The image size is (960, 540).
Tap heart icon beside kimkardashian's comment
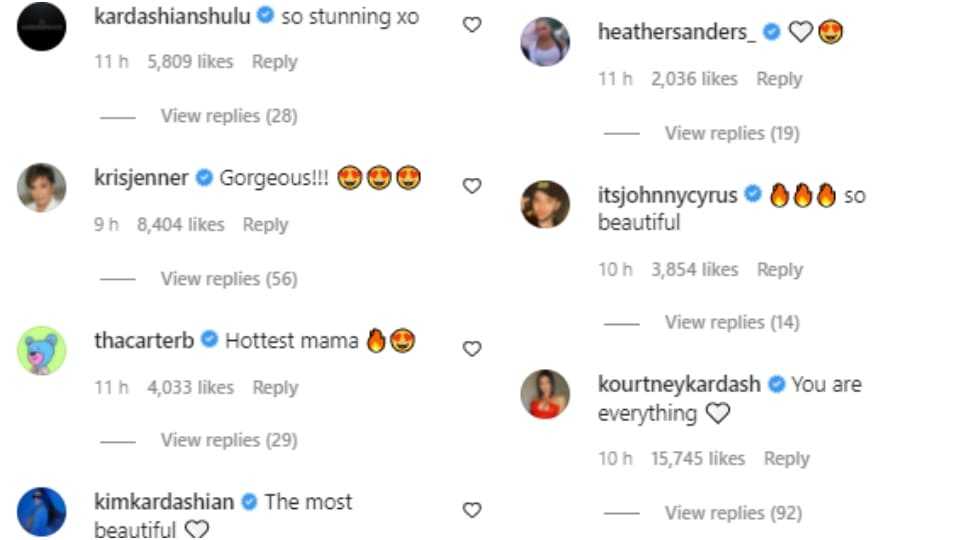(x=472, y=510)
